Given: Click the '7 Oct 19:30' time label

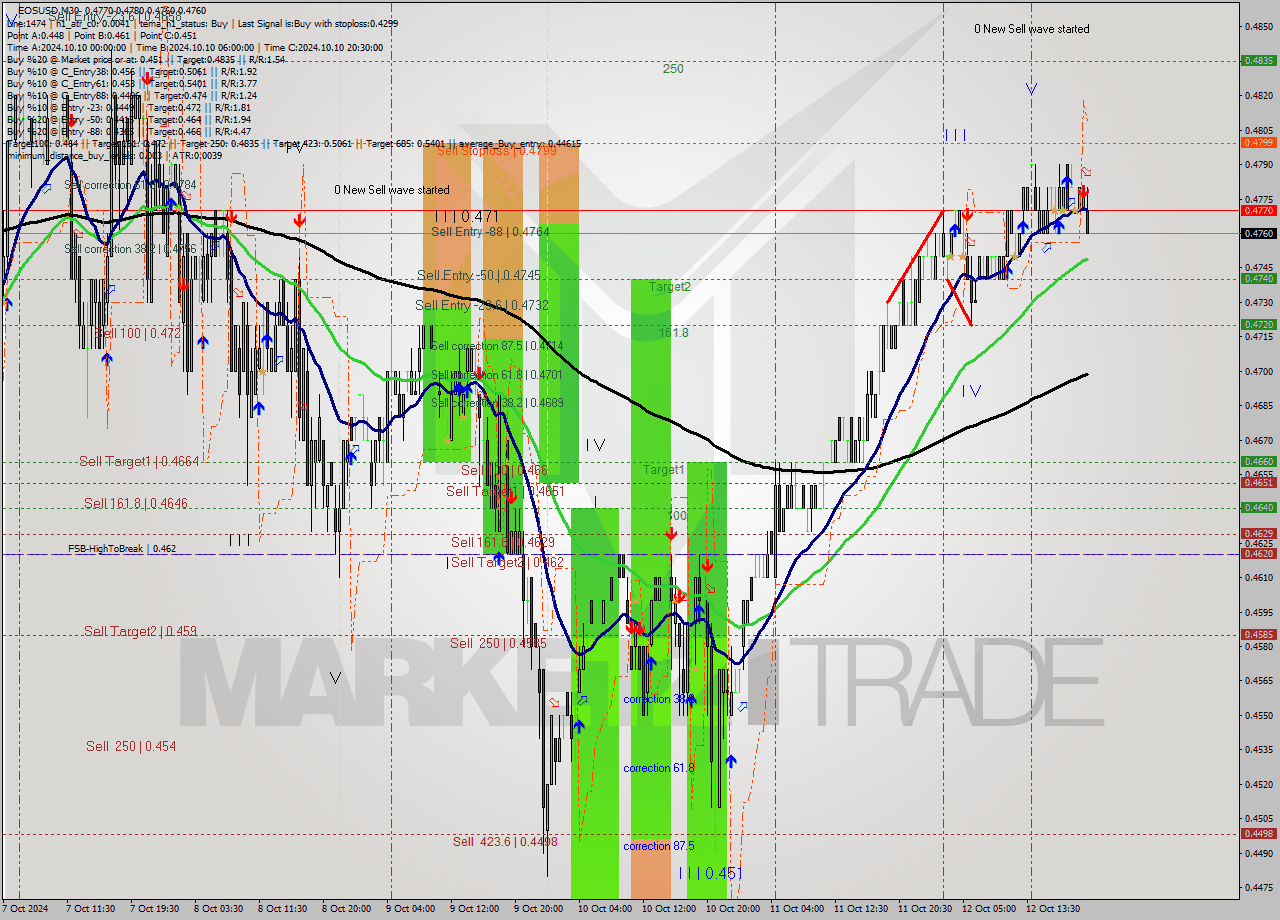Looking at the screenshot, I should (x=155, y=909).
